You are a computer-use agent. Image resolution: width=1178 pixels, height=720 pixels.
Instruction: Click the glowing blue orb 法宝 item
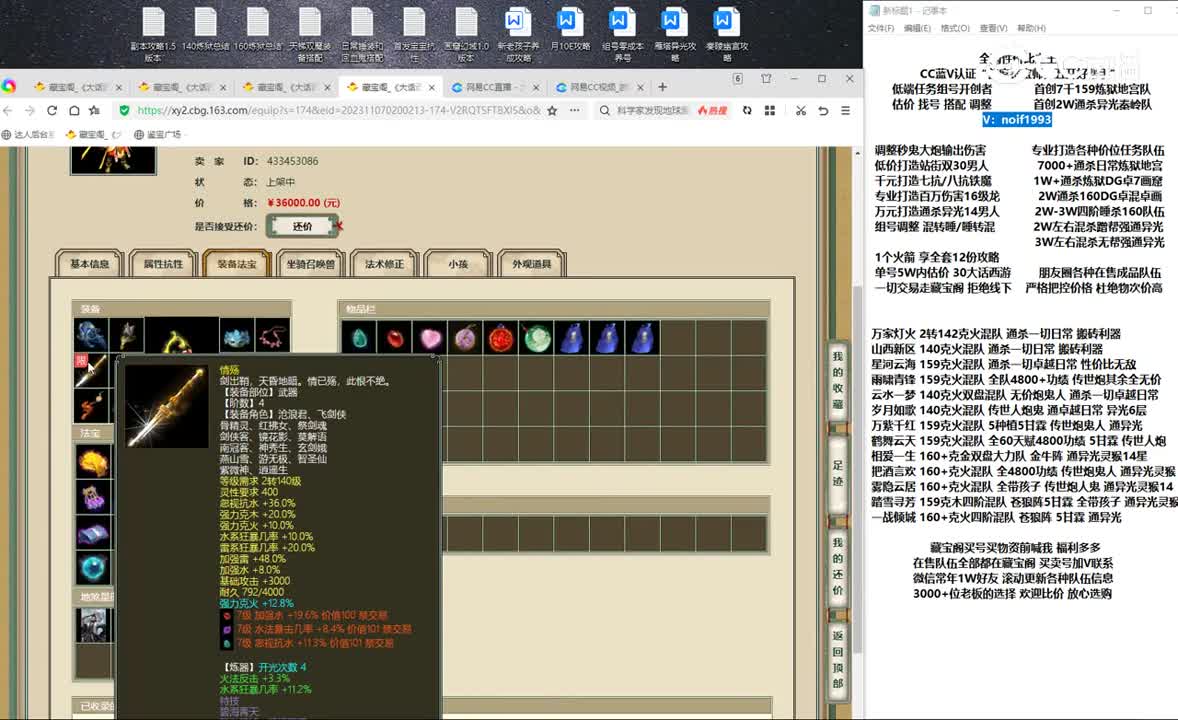click(x=93, y=568)
